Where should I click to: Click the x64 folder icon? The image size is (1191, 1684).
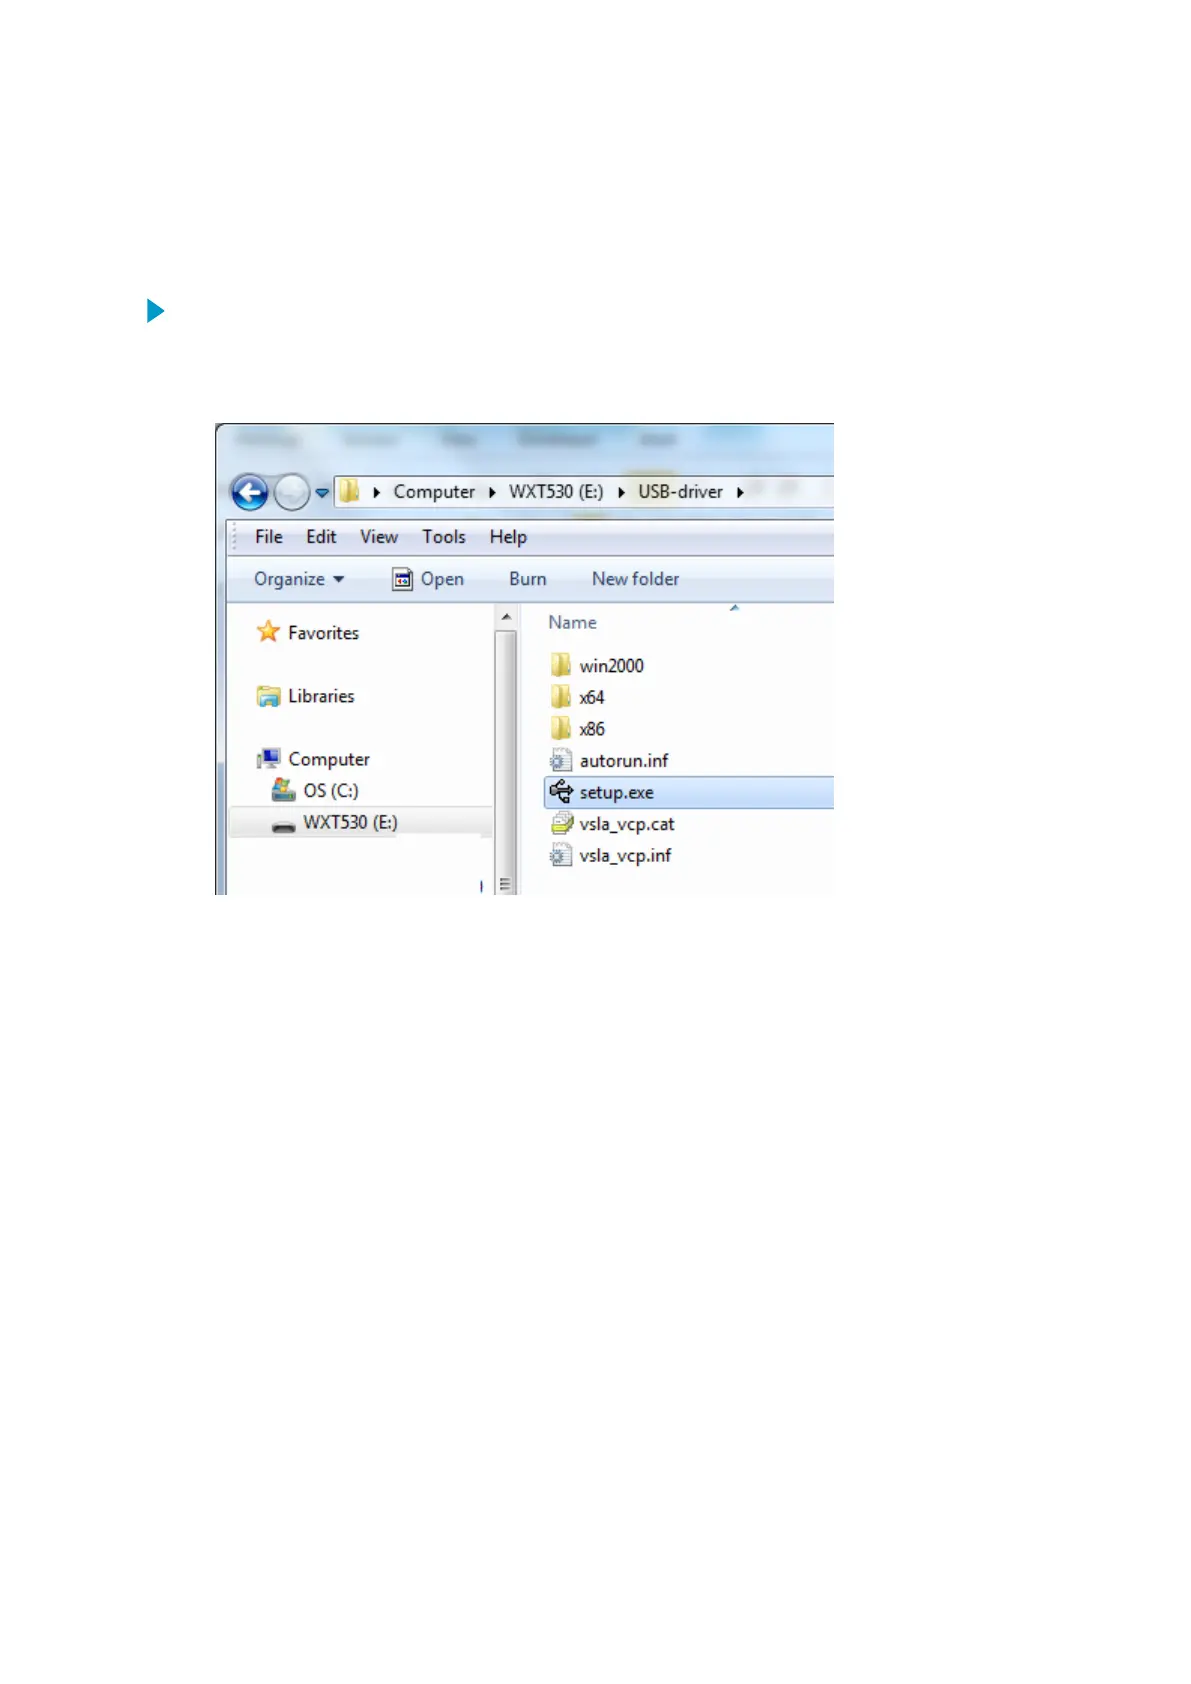pyautogui.click(x=561, y=697)
